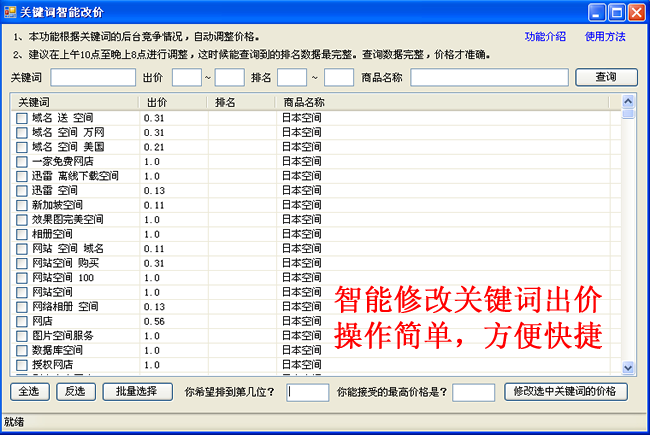Open the 使用方法 link
Viewport: 650px width, 435px height.
[605, 37]
